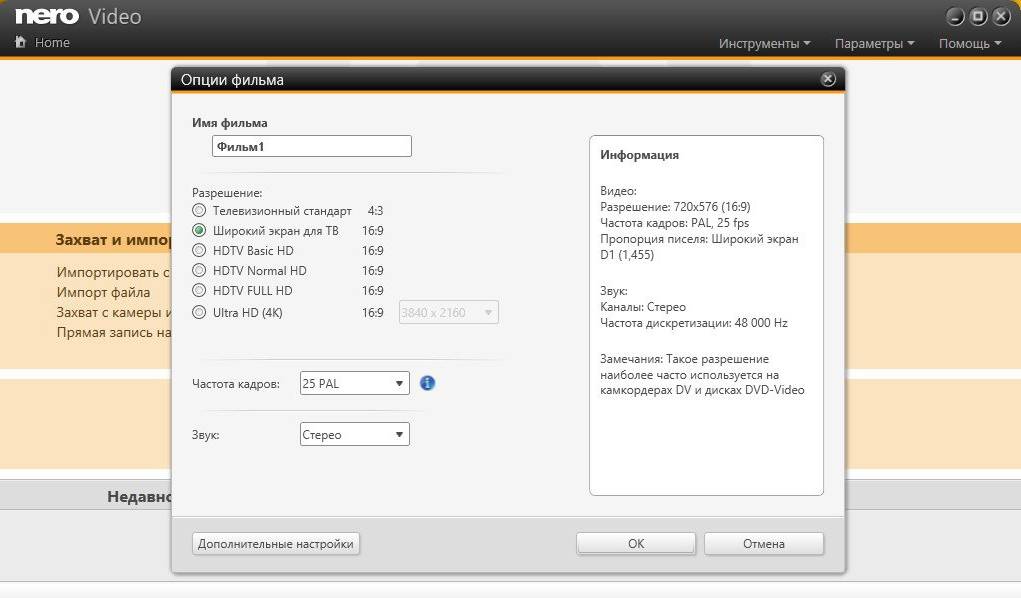Click the Имя фильма text field

point(312,146)
